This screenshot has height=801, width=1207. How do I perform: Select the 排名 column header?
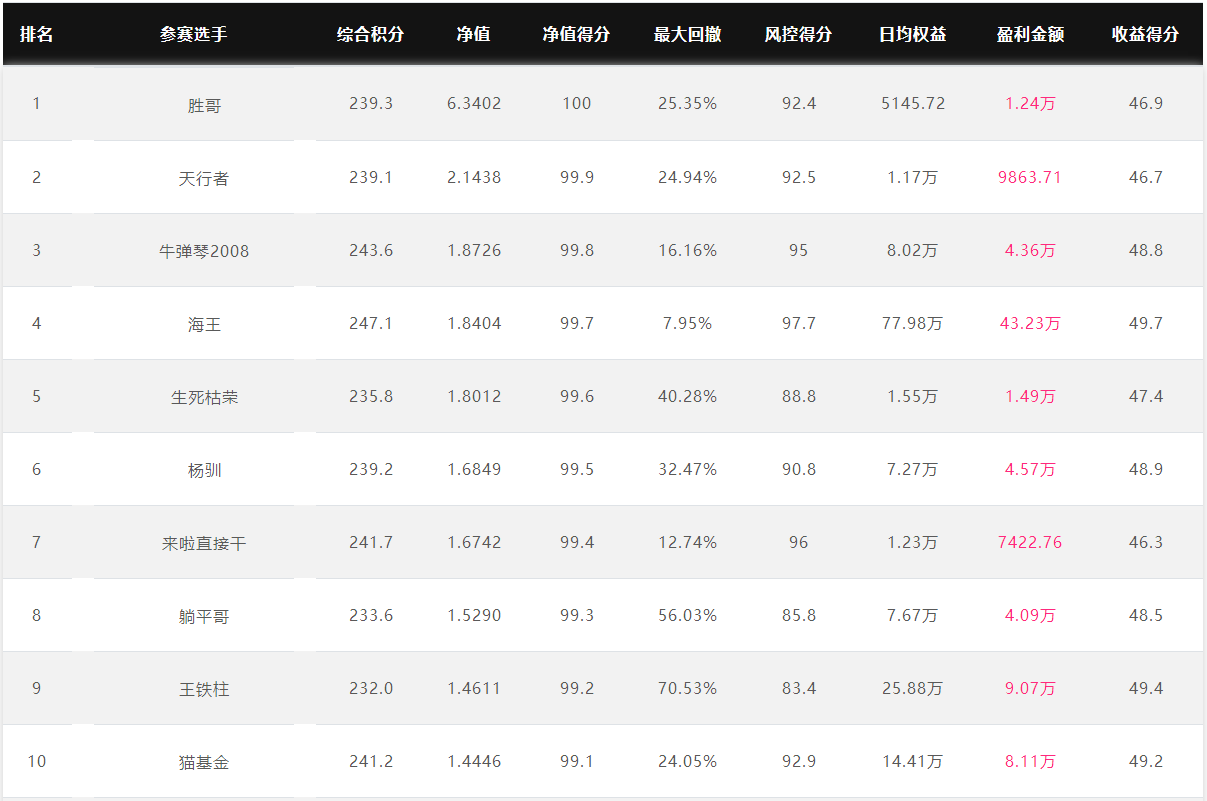click(37, 34)
